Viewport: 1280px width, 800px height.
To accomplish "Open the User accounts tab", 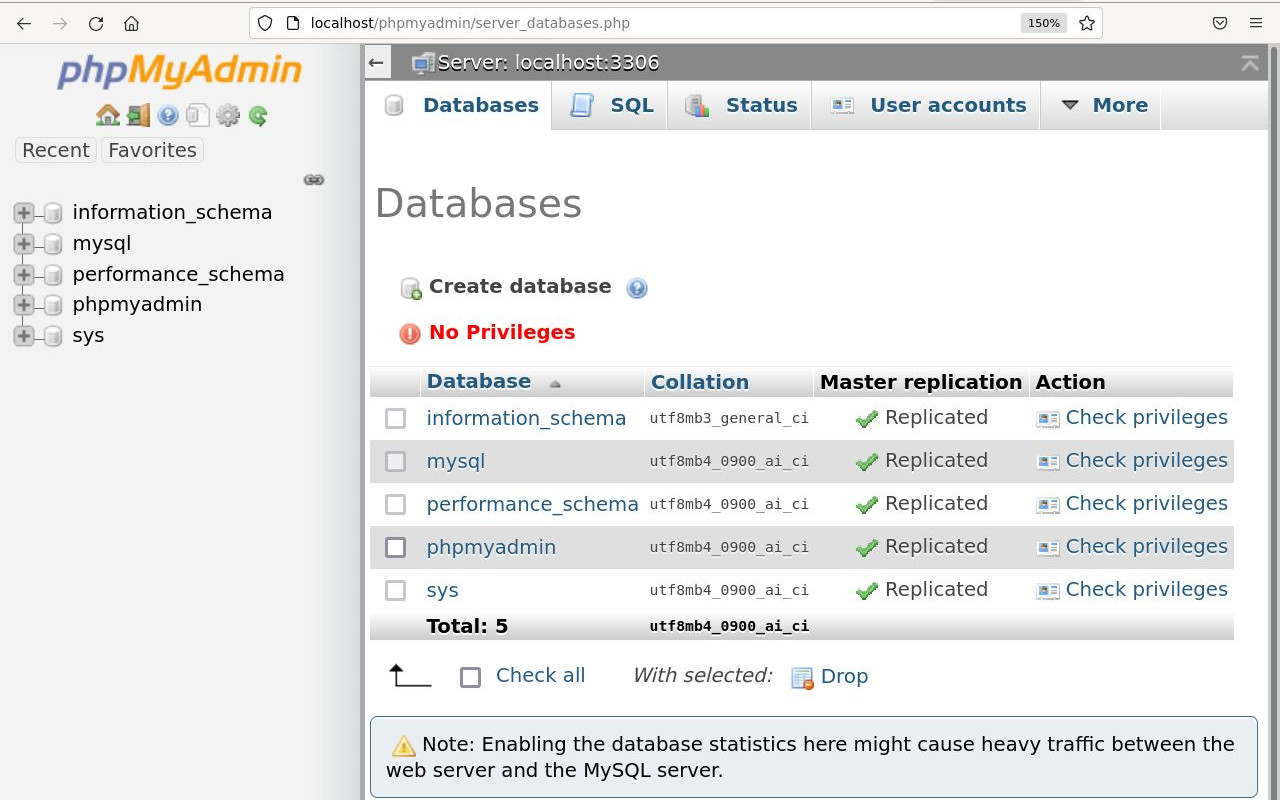I will pos(928,105).
